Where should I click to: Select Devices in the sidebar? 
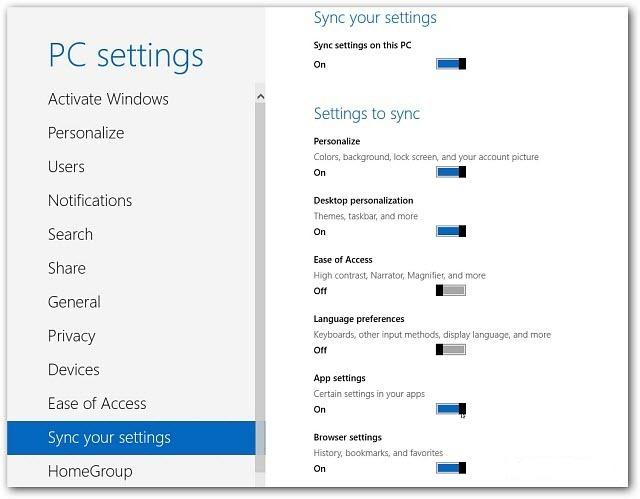[x=73, y=370]
